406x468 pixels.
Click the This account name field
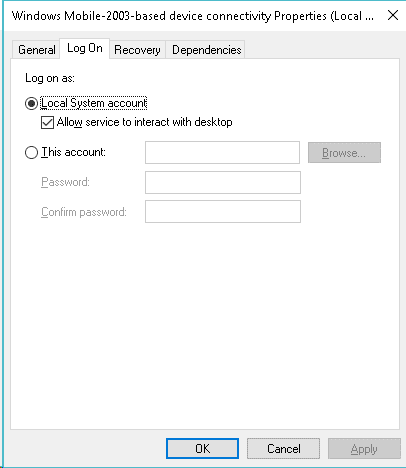[222, 153]
